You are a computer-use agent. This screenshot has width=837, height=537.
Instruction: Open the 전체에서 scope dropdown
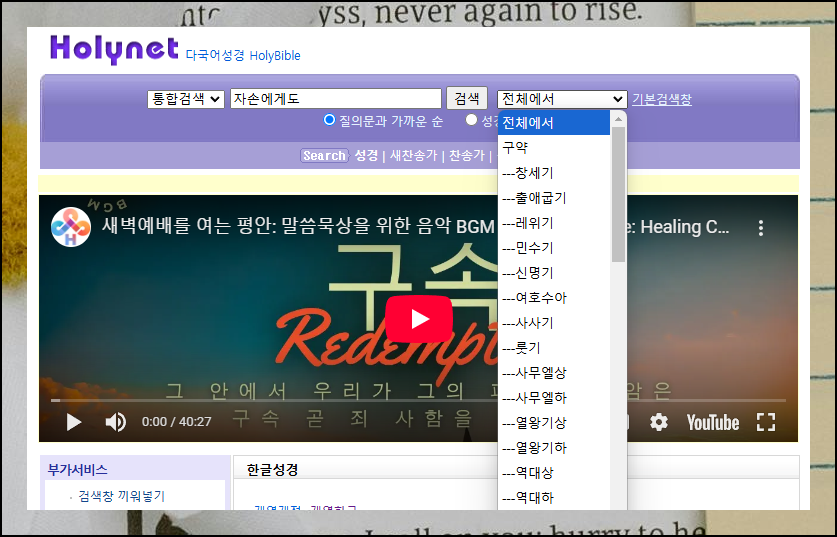pyautogui.click(x=562, y=99)
